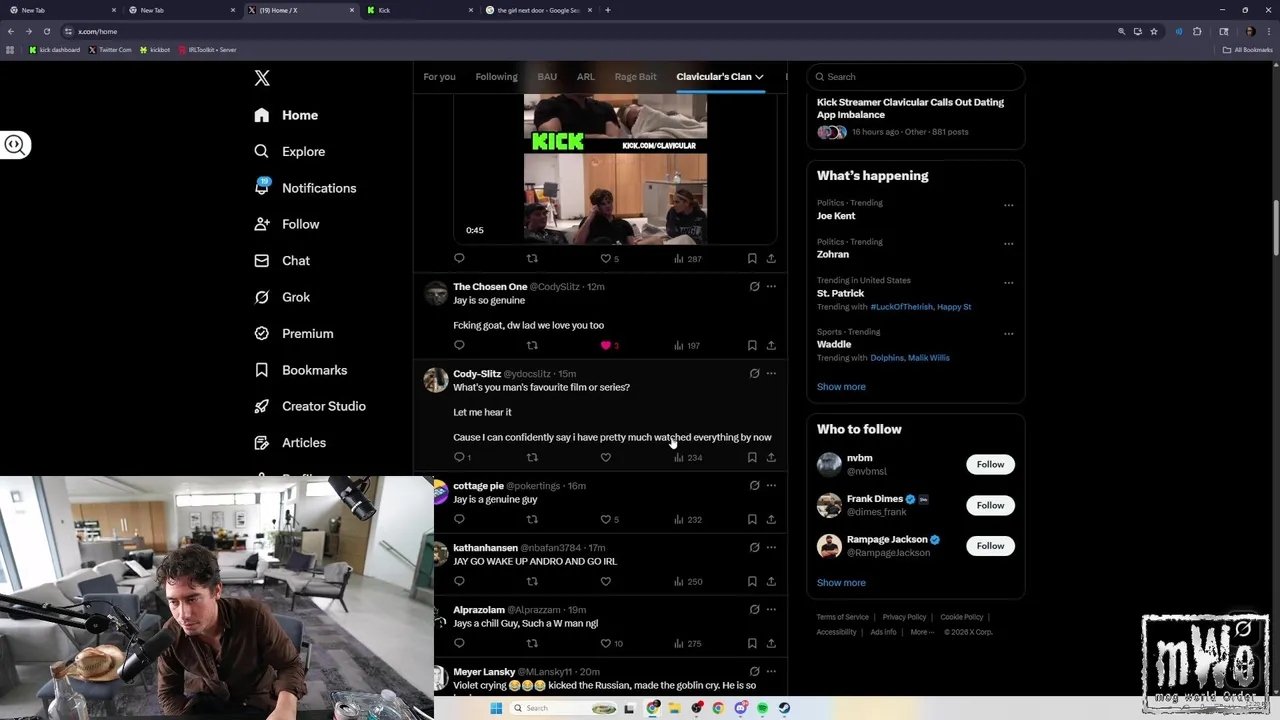The height and width of the screenshot is (720, 1280).
Task: Open the St. Patrick trending topic
Action: pyautogui.click(x=840, y=293)
